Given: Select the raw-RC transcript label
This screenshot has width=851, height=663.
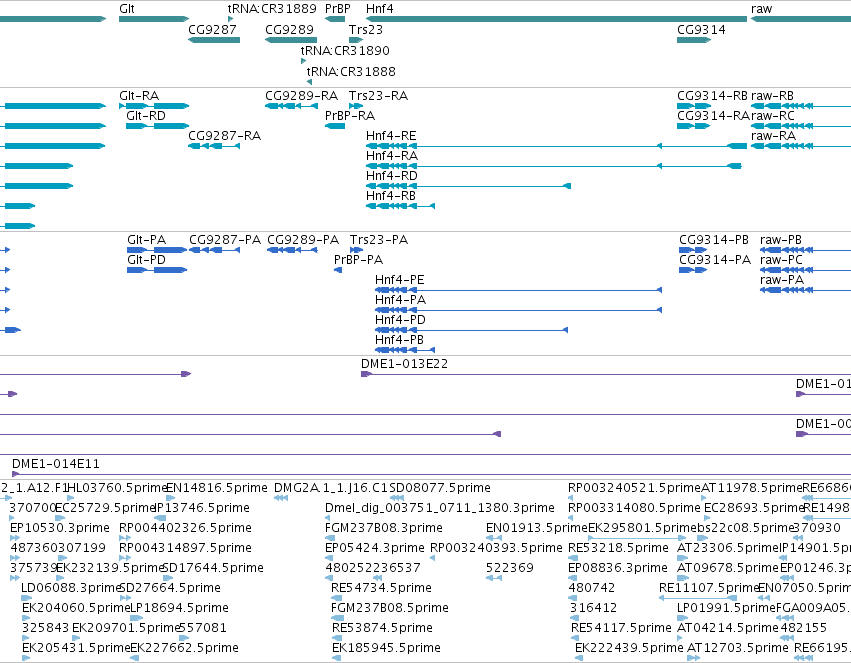Looking at the screenshot, I should (x=773, y=116).
